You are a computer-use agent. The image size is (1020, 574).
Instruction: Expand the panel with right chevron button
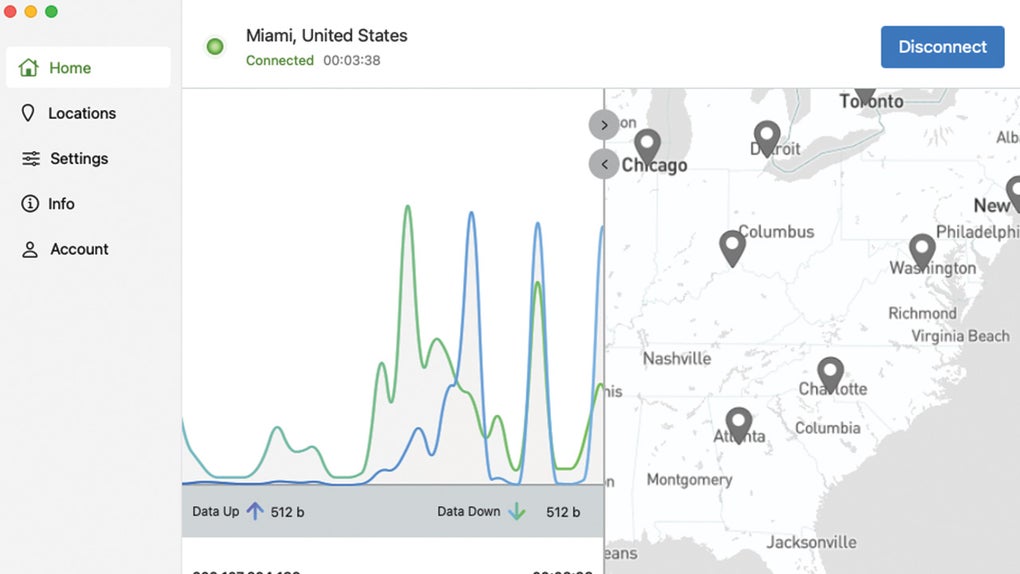pyautogui.click(x=604, y=125)
